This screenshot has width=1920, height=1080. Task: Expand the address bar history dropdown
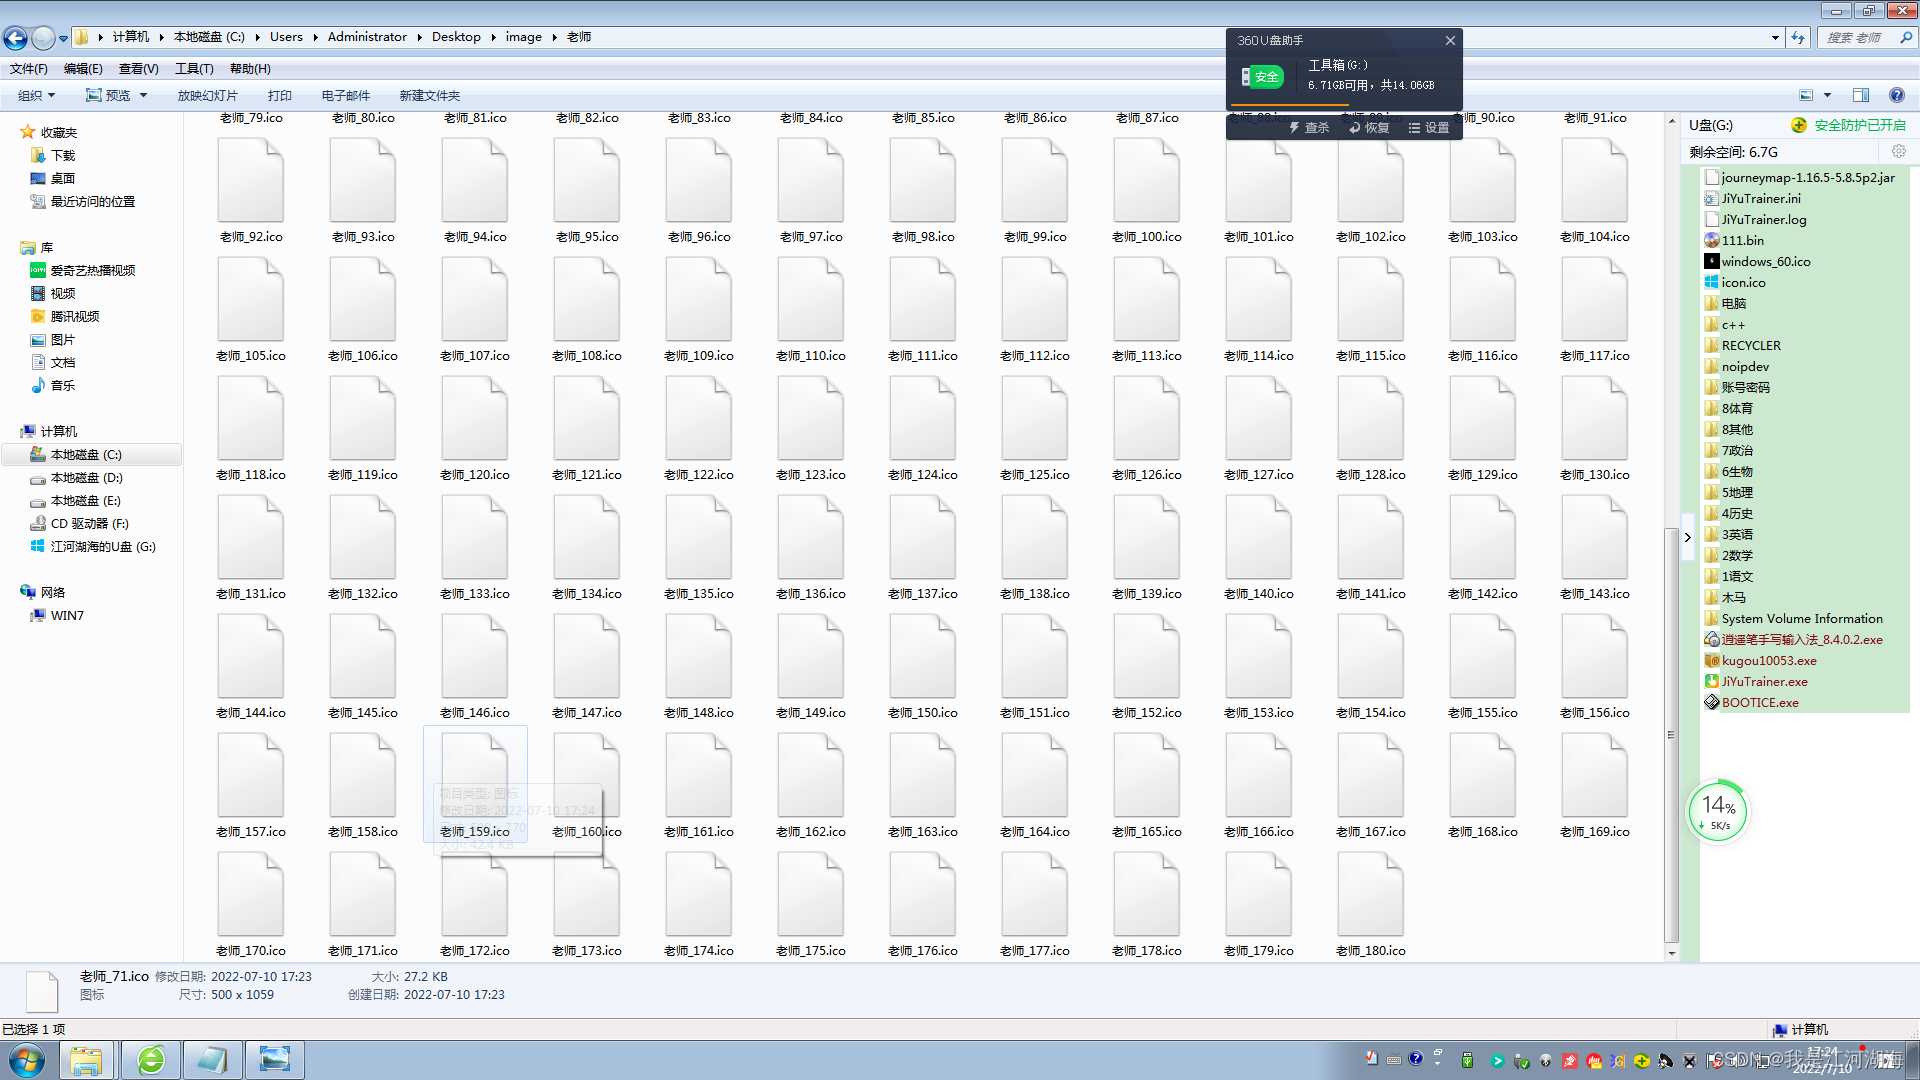(1775, 37)
